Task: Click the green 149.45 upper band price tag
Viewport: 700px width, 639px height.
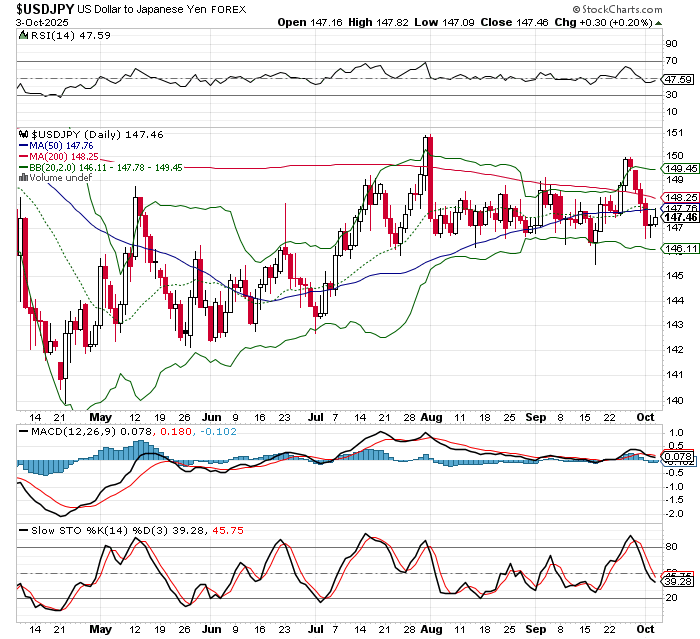Action: coord(681,170)
